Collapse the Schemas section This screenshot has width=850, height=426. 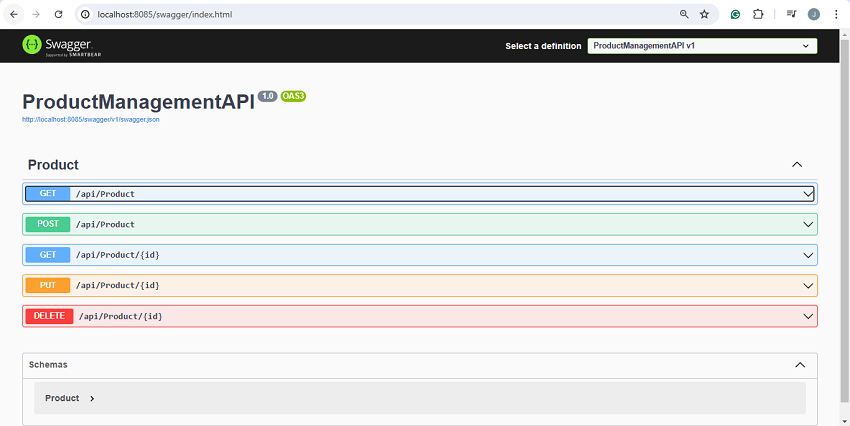coord(800,365)
